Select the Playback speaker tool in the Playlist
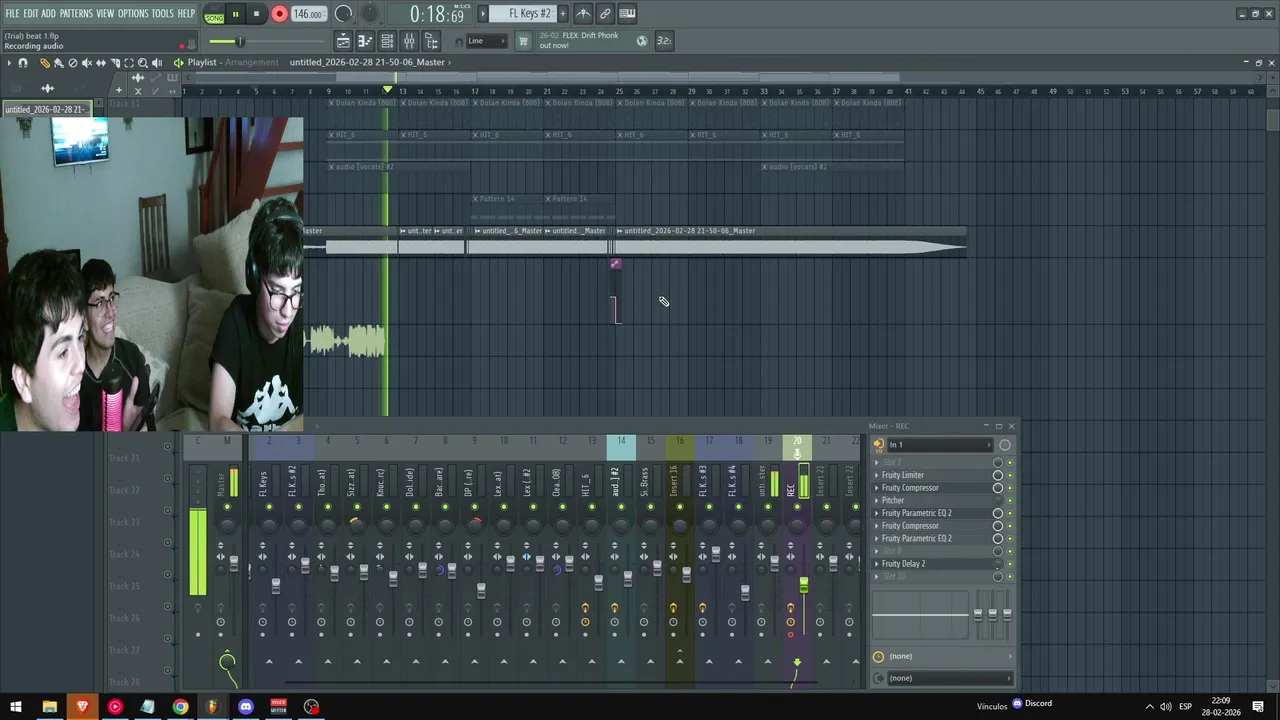The image size is (1280, 720). [x=156, y=63]
